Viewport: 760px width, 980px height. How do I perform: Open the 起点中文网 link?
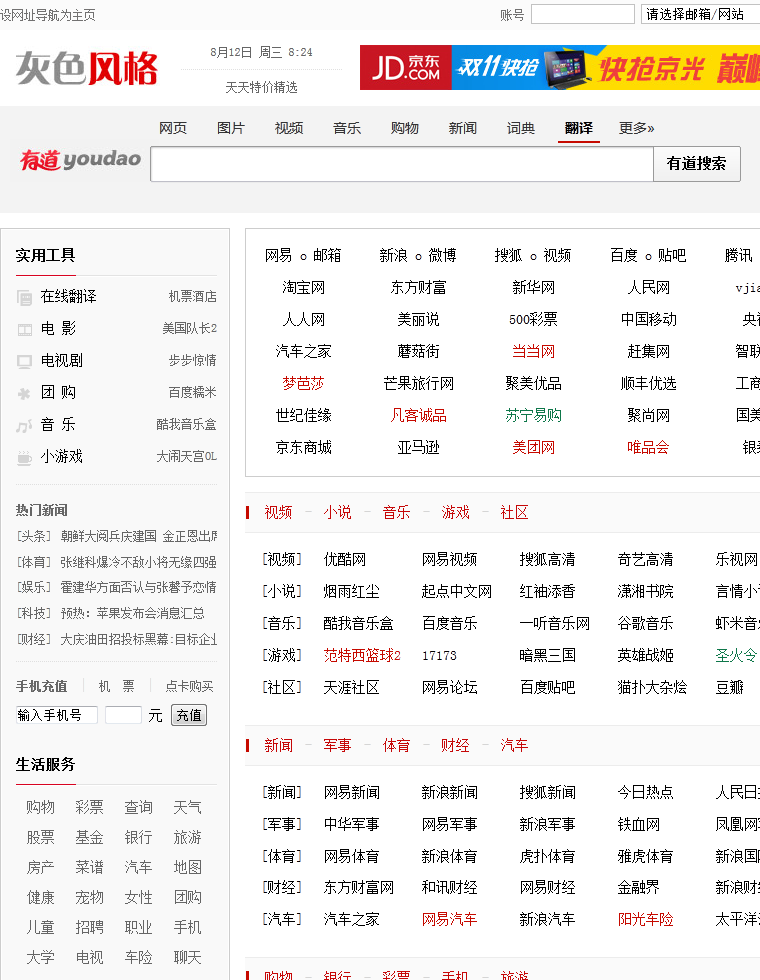coord(457,591)
